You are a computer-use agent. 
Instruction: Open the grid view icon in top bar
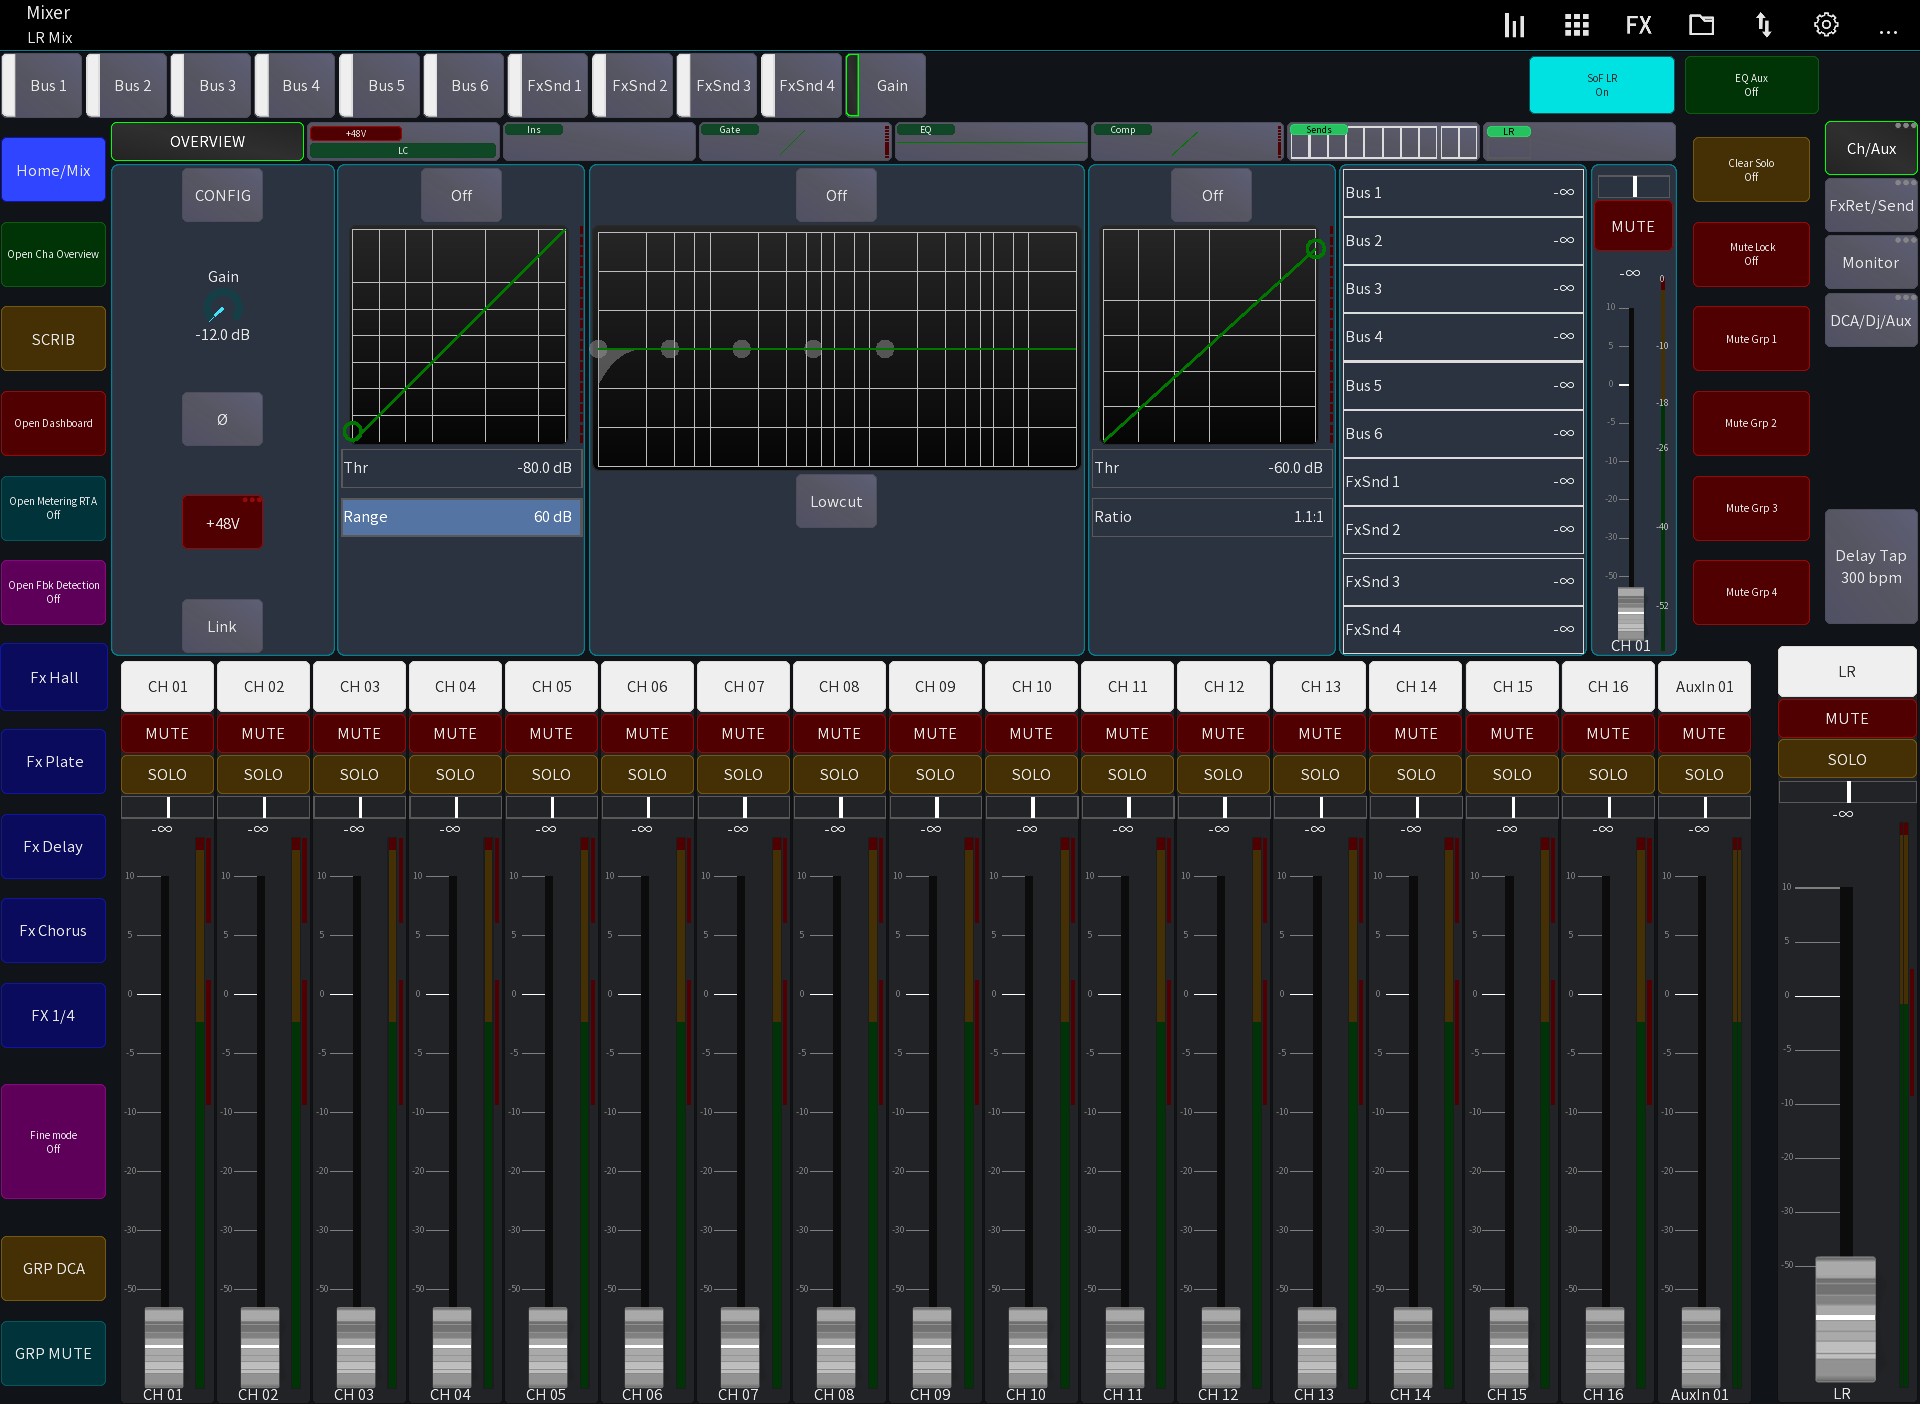1576,25
